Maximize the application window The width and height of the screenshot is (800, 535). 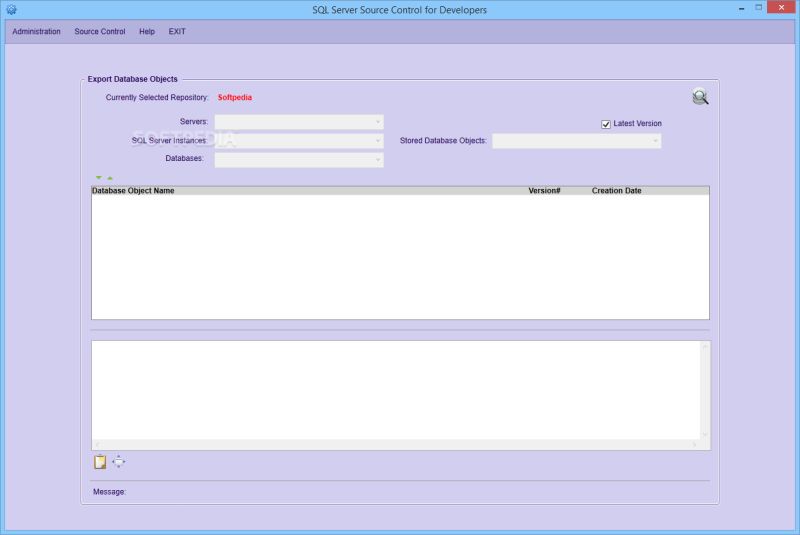(759, 8)
